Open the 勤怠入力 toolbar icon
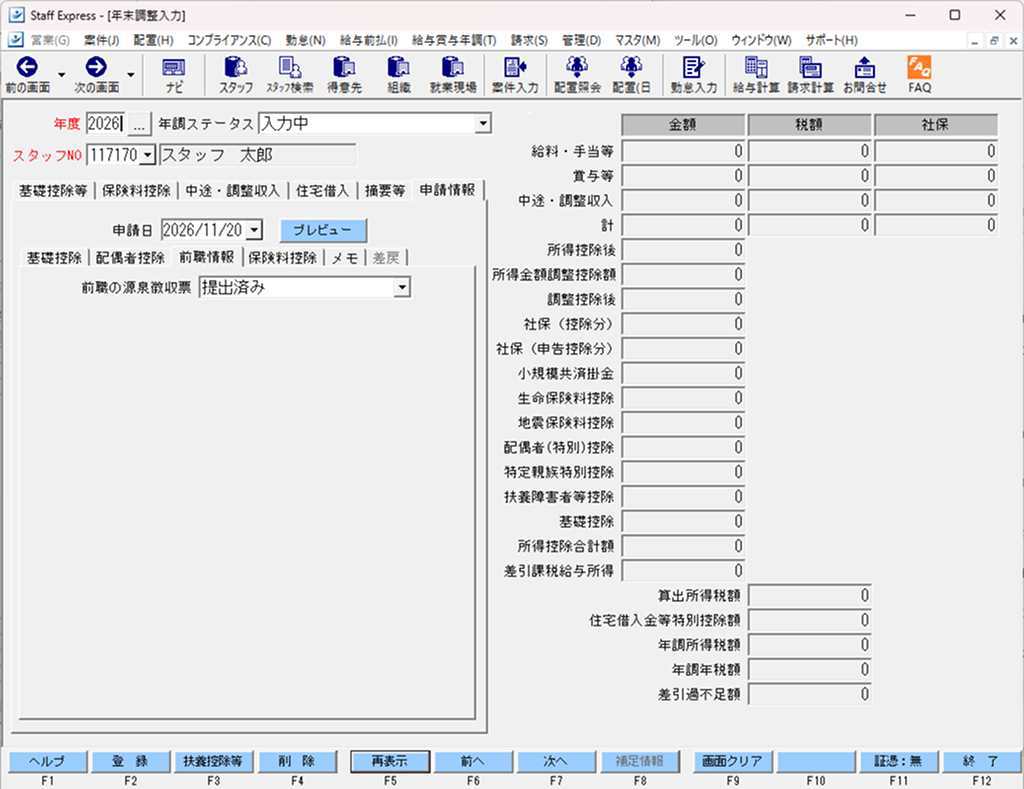The height and width of the screenshot is (789, 1024). click(x=694, y=74)
